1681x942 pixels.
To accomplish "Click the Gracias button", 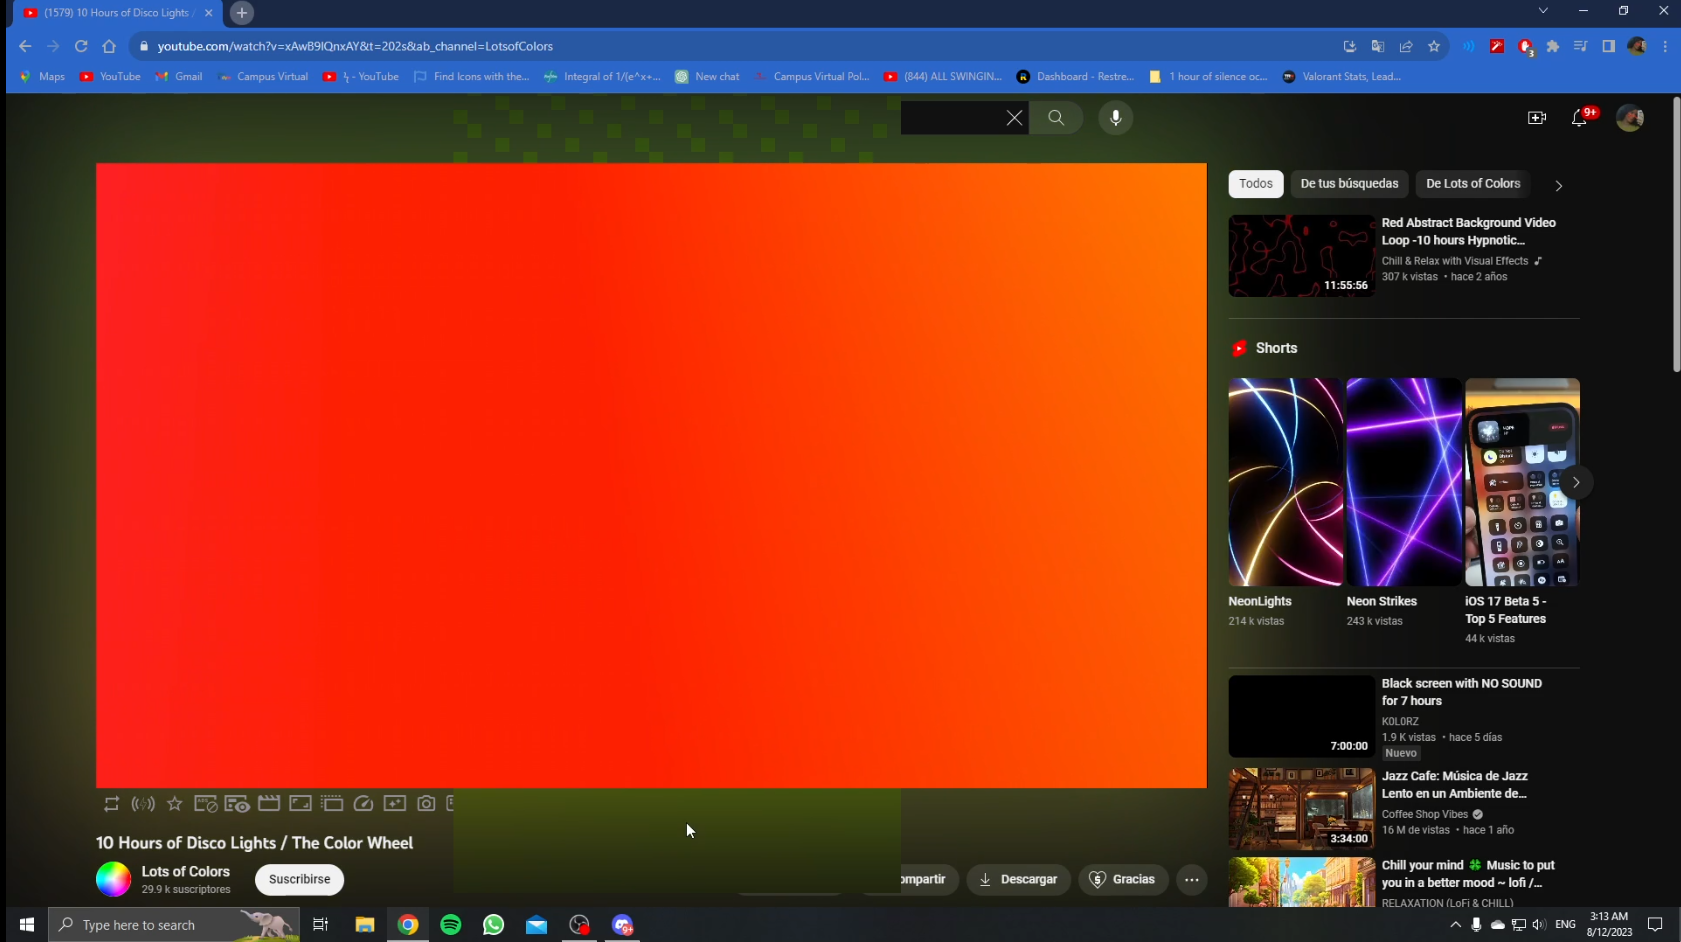I will 1123,880.
